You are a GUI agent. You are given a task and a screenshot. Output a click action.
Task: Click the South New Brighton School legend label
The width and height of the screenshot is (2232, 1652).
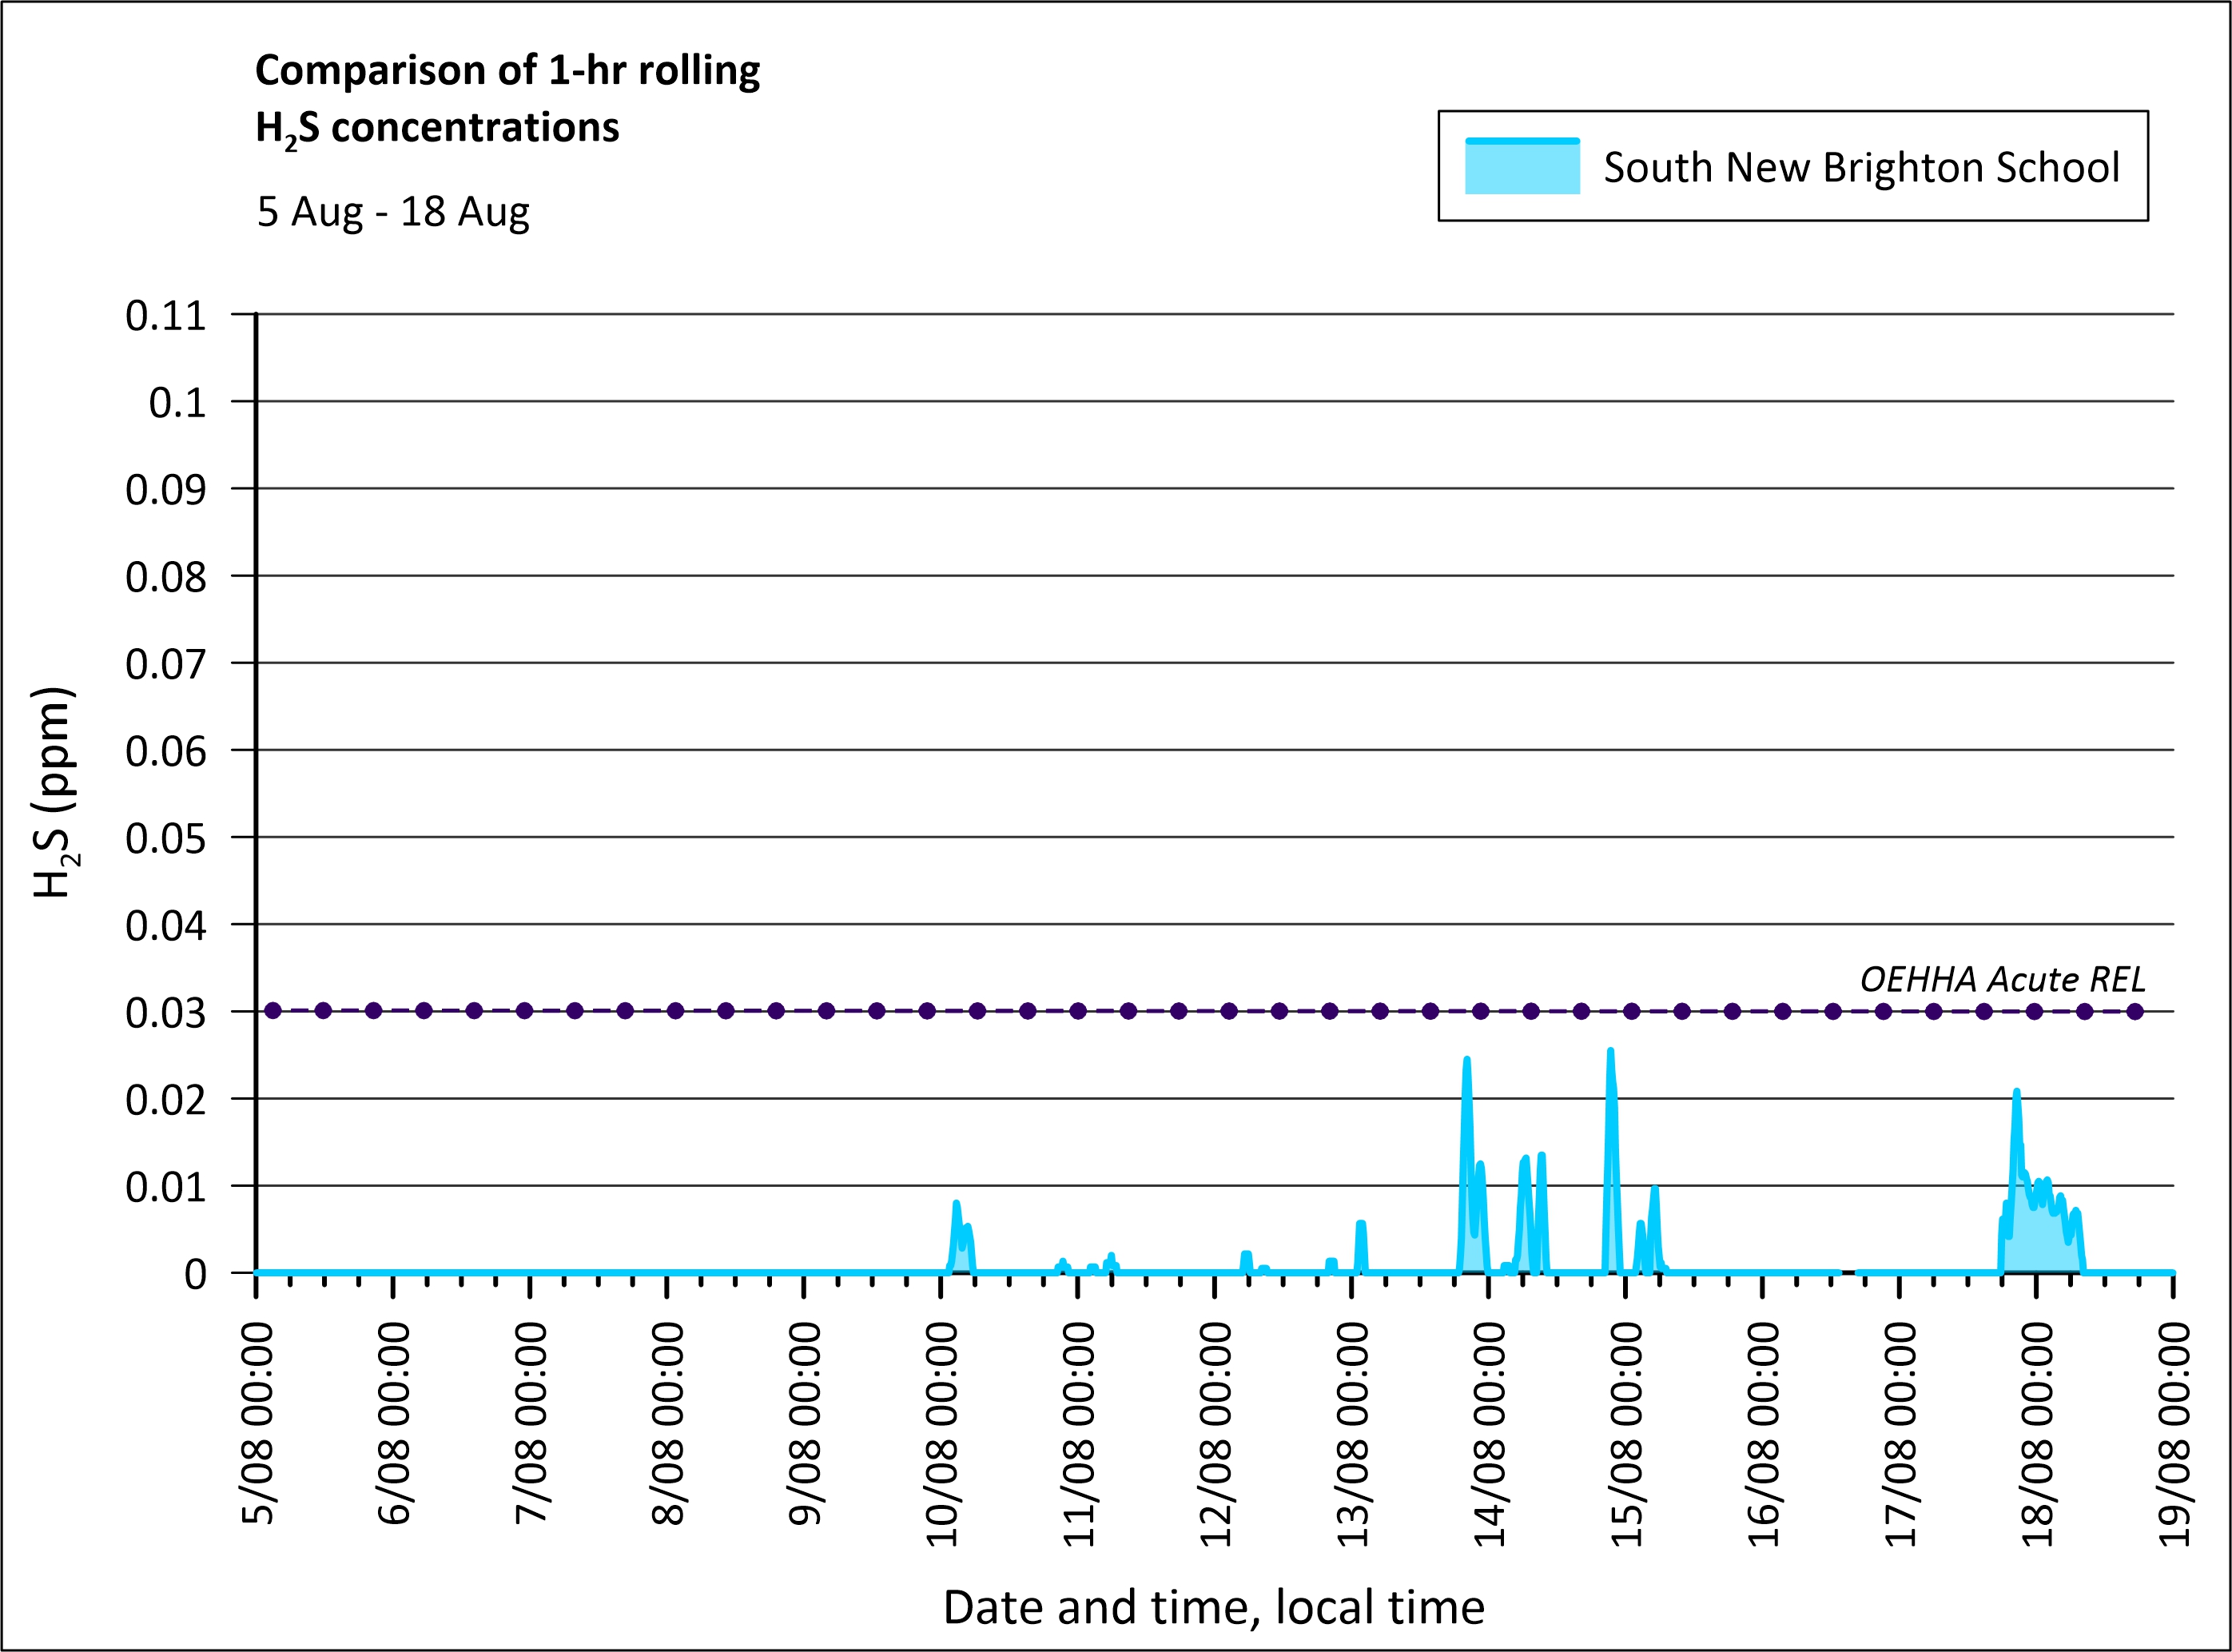pos(1861,167)
